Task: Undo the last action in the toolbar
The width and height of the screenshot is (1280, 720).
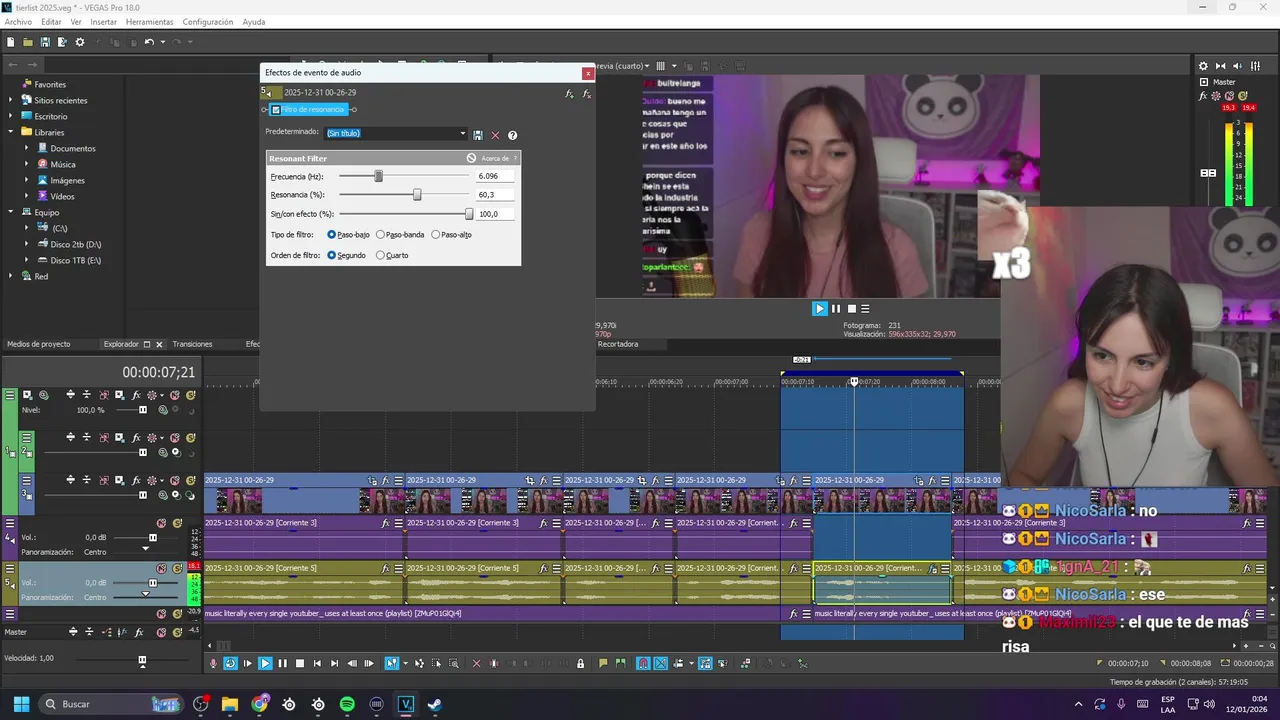Action: coord(149,42)
